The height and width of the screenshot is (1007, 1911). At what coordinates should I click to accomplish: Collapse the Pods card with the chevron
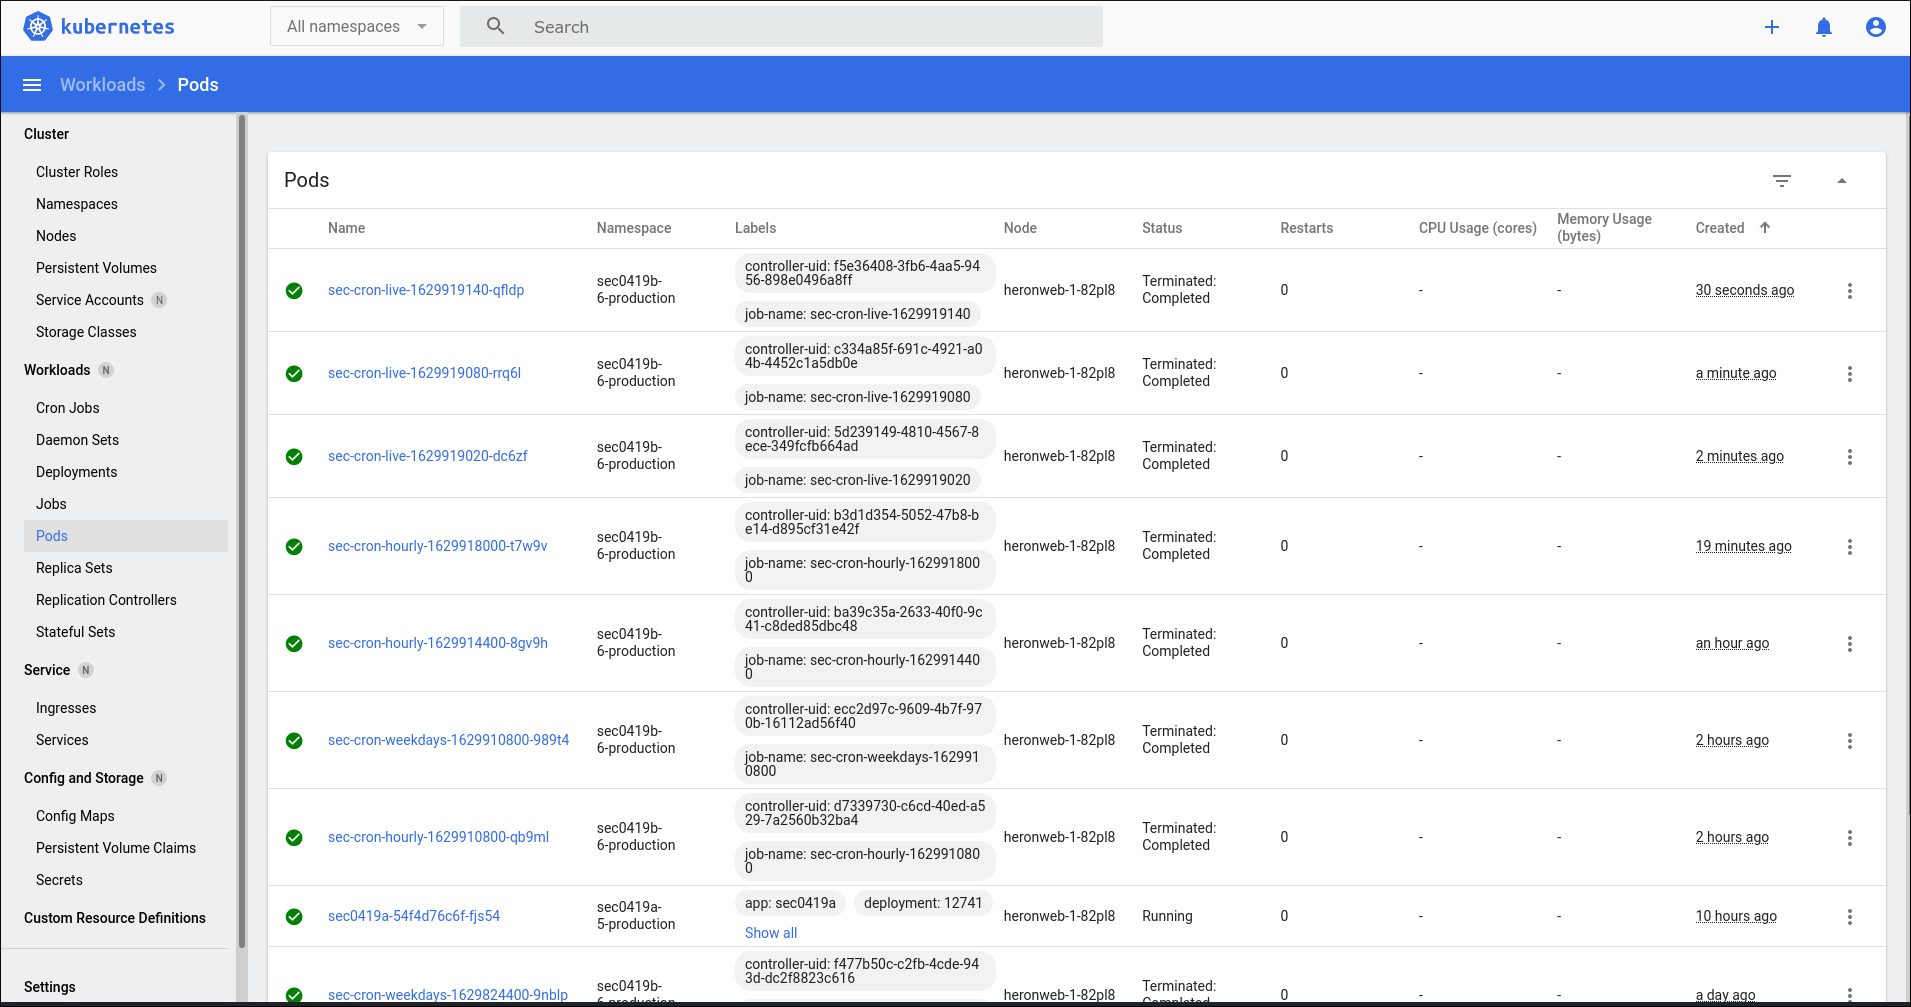(x=1842, y=181)
